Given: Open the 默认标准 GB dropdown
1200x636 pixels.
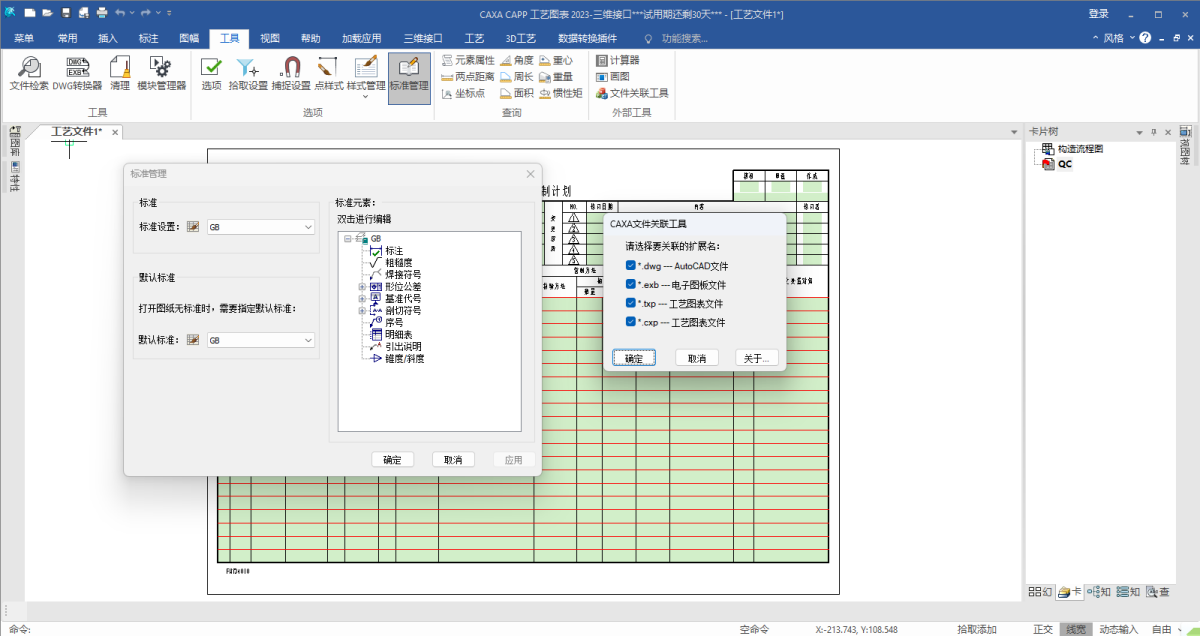Looking at the screenshot, I should (261, 340).
